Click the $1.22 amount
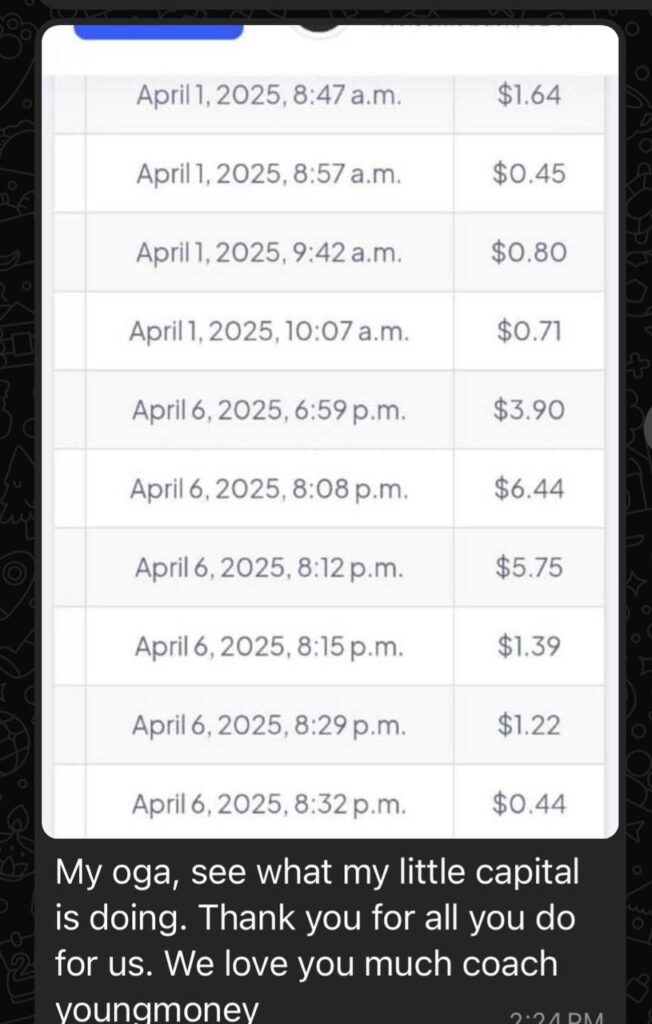652x1024 pixels. tap(529, 725)
